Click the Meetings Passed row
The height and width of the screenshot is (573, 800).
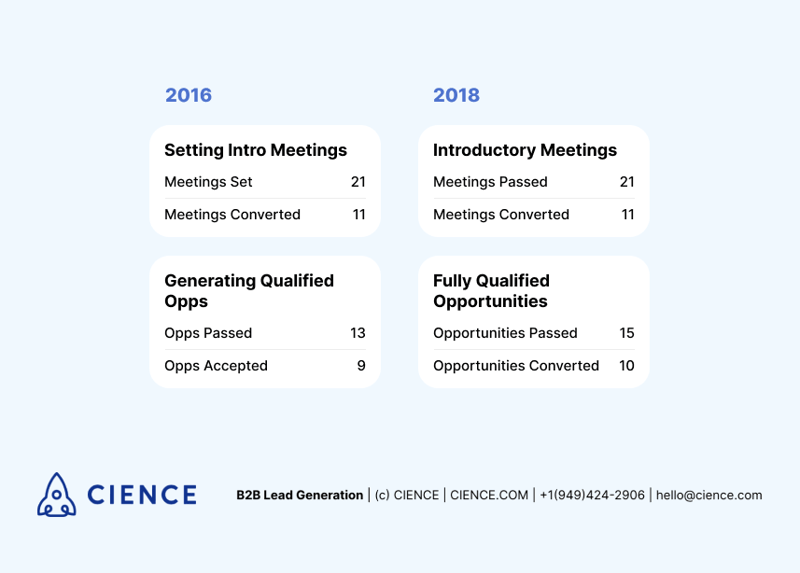534,182
